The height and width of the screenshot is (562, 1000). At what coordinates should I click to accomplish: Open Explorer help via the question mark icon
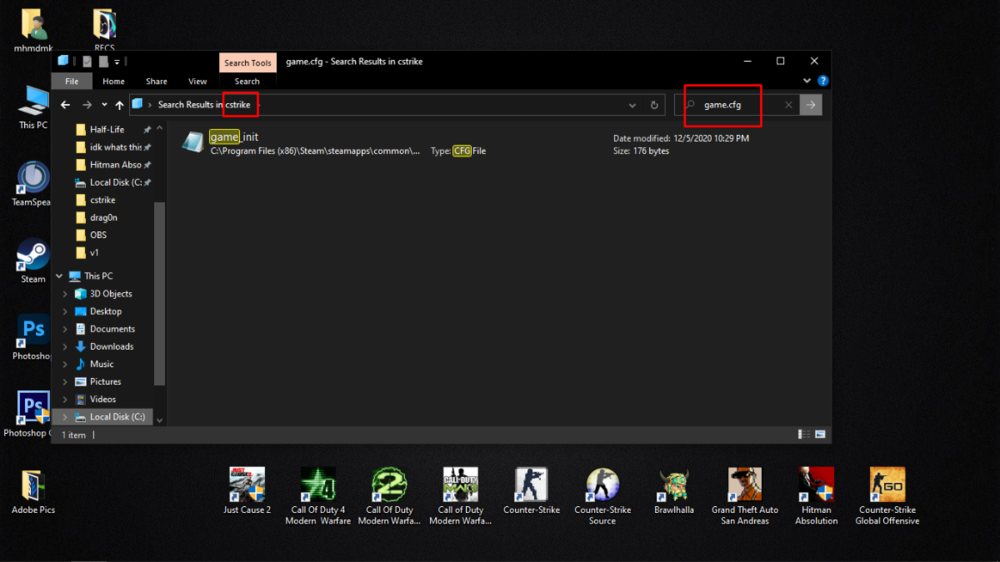point(823,81)
